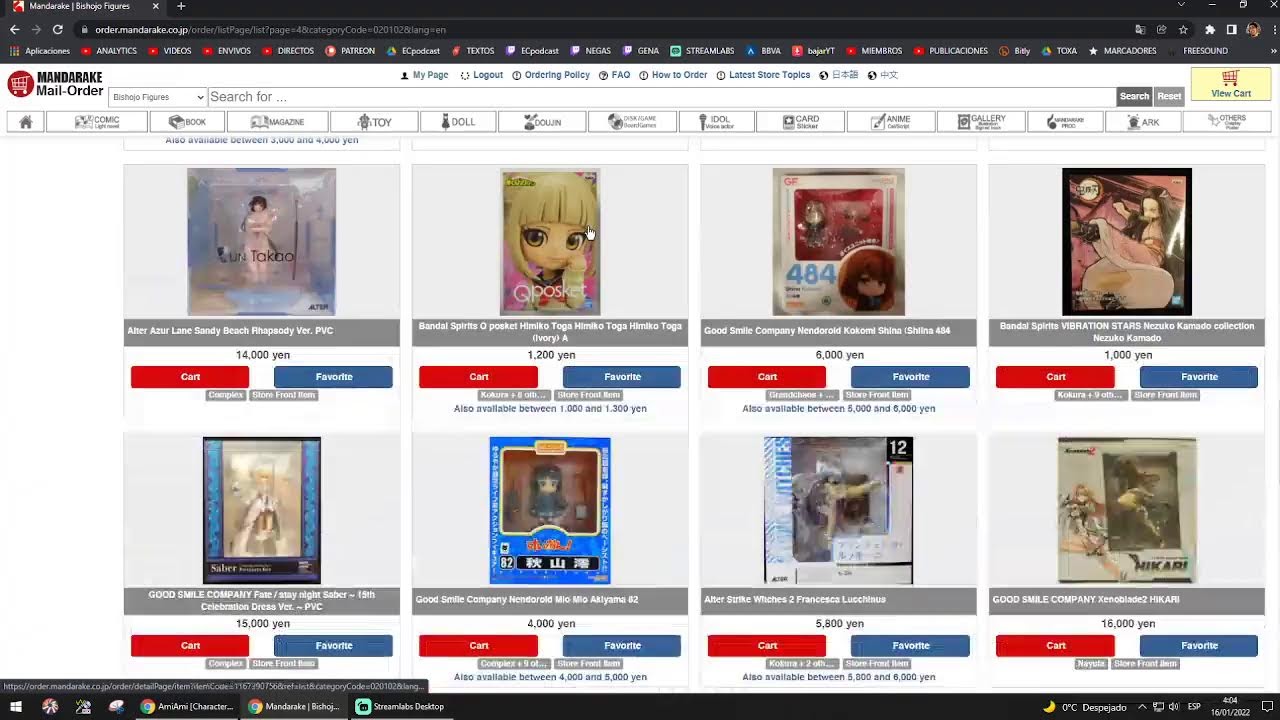The width and height of the screenshot is (1280, 720).
Task: Open the OTHERS category
Action: click(x=1226, y=122)
